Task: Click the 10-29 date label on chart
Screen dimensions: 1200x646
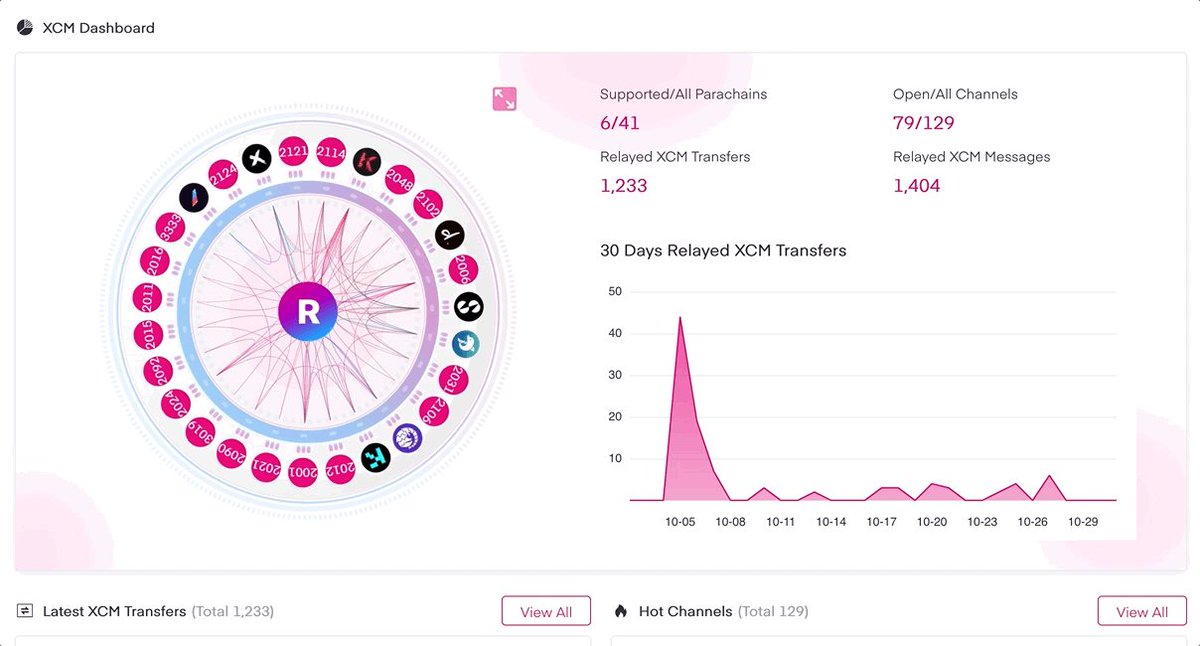Action: [1083, 522]
